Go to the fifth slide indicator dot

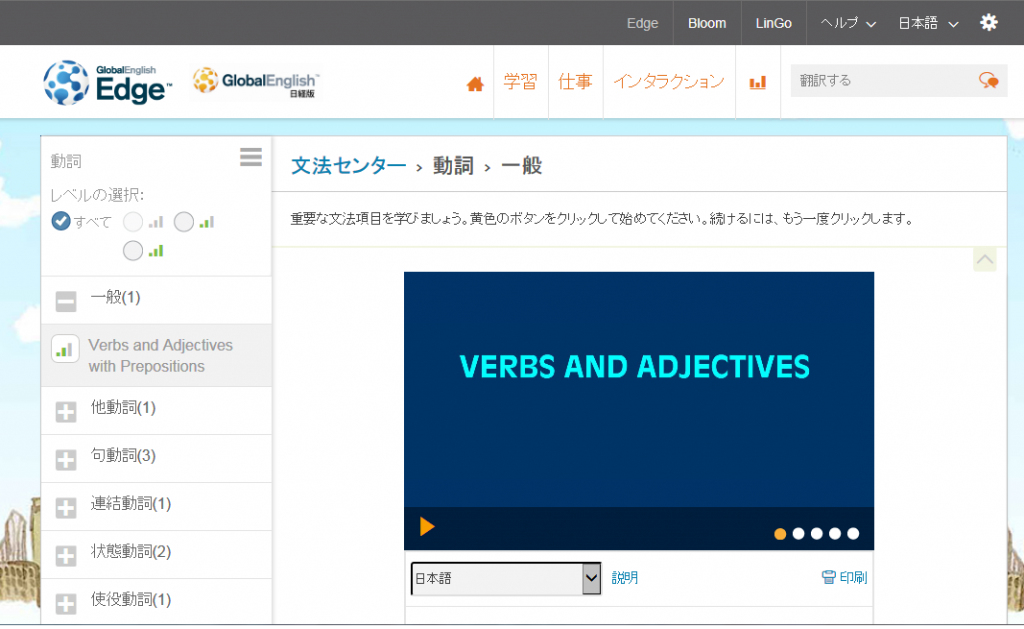[853, 534]
